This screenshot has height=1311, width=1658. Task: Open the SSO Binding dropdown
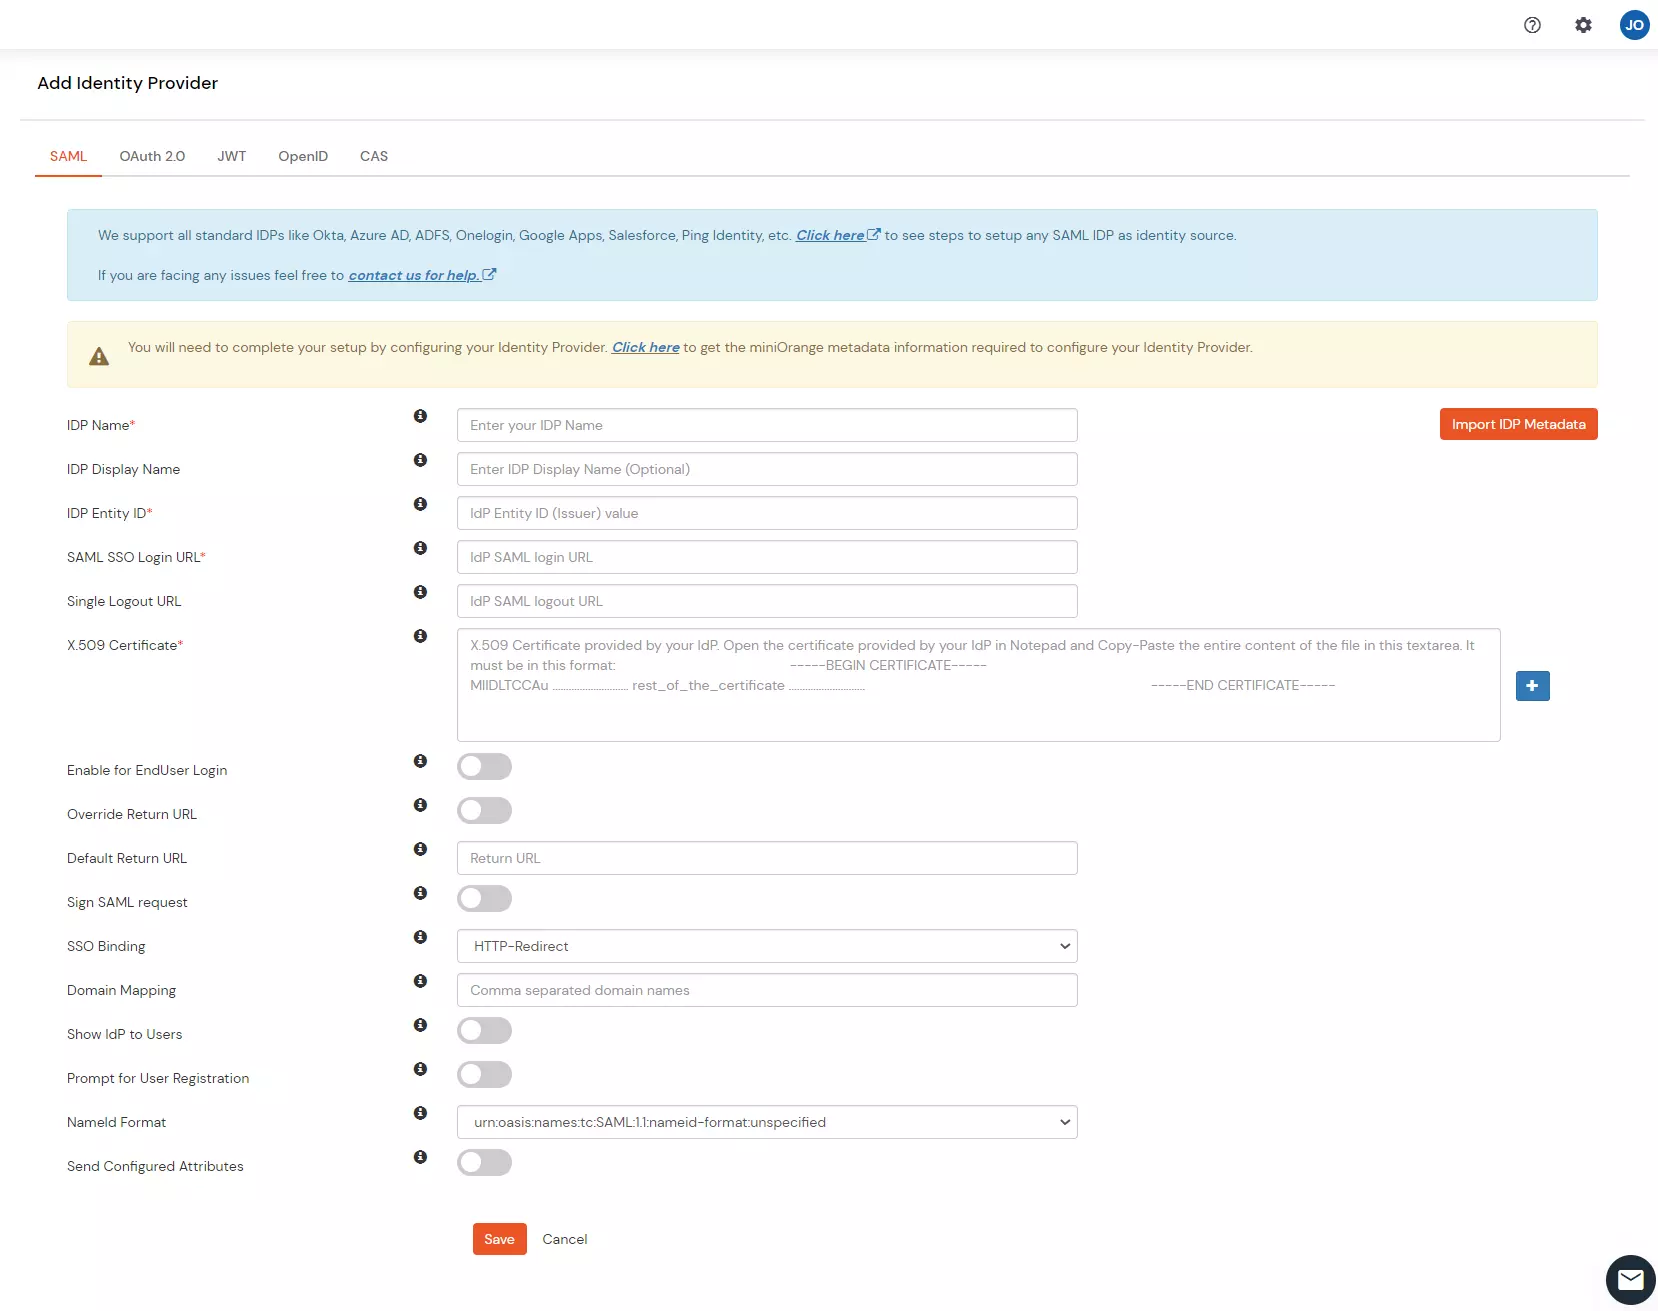766,946
